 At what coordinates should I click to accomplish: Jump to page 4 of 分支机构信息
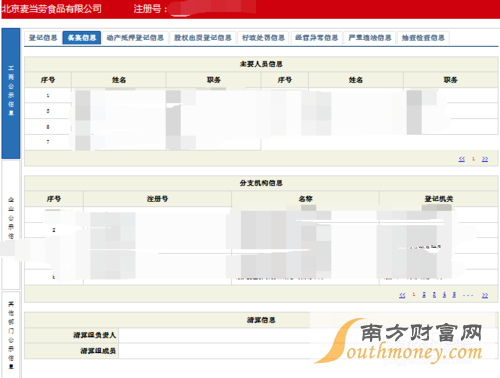point(444,295)
